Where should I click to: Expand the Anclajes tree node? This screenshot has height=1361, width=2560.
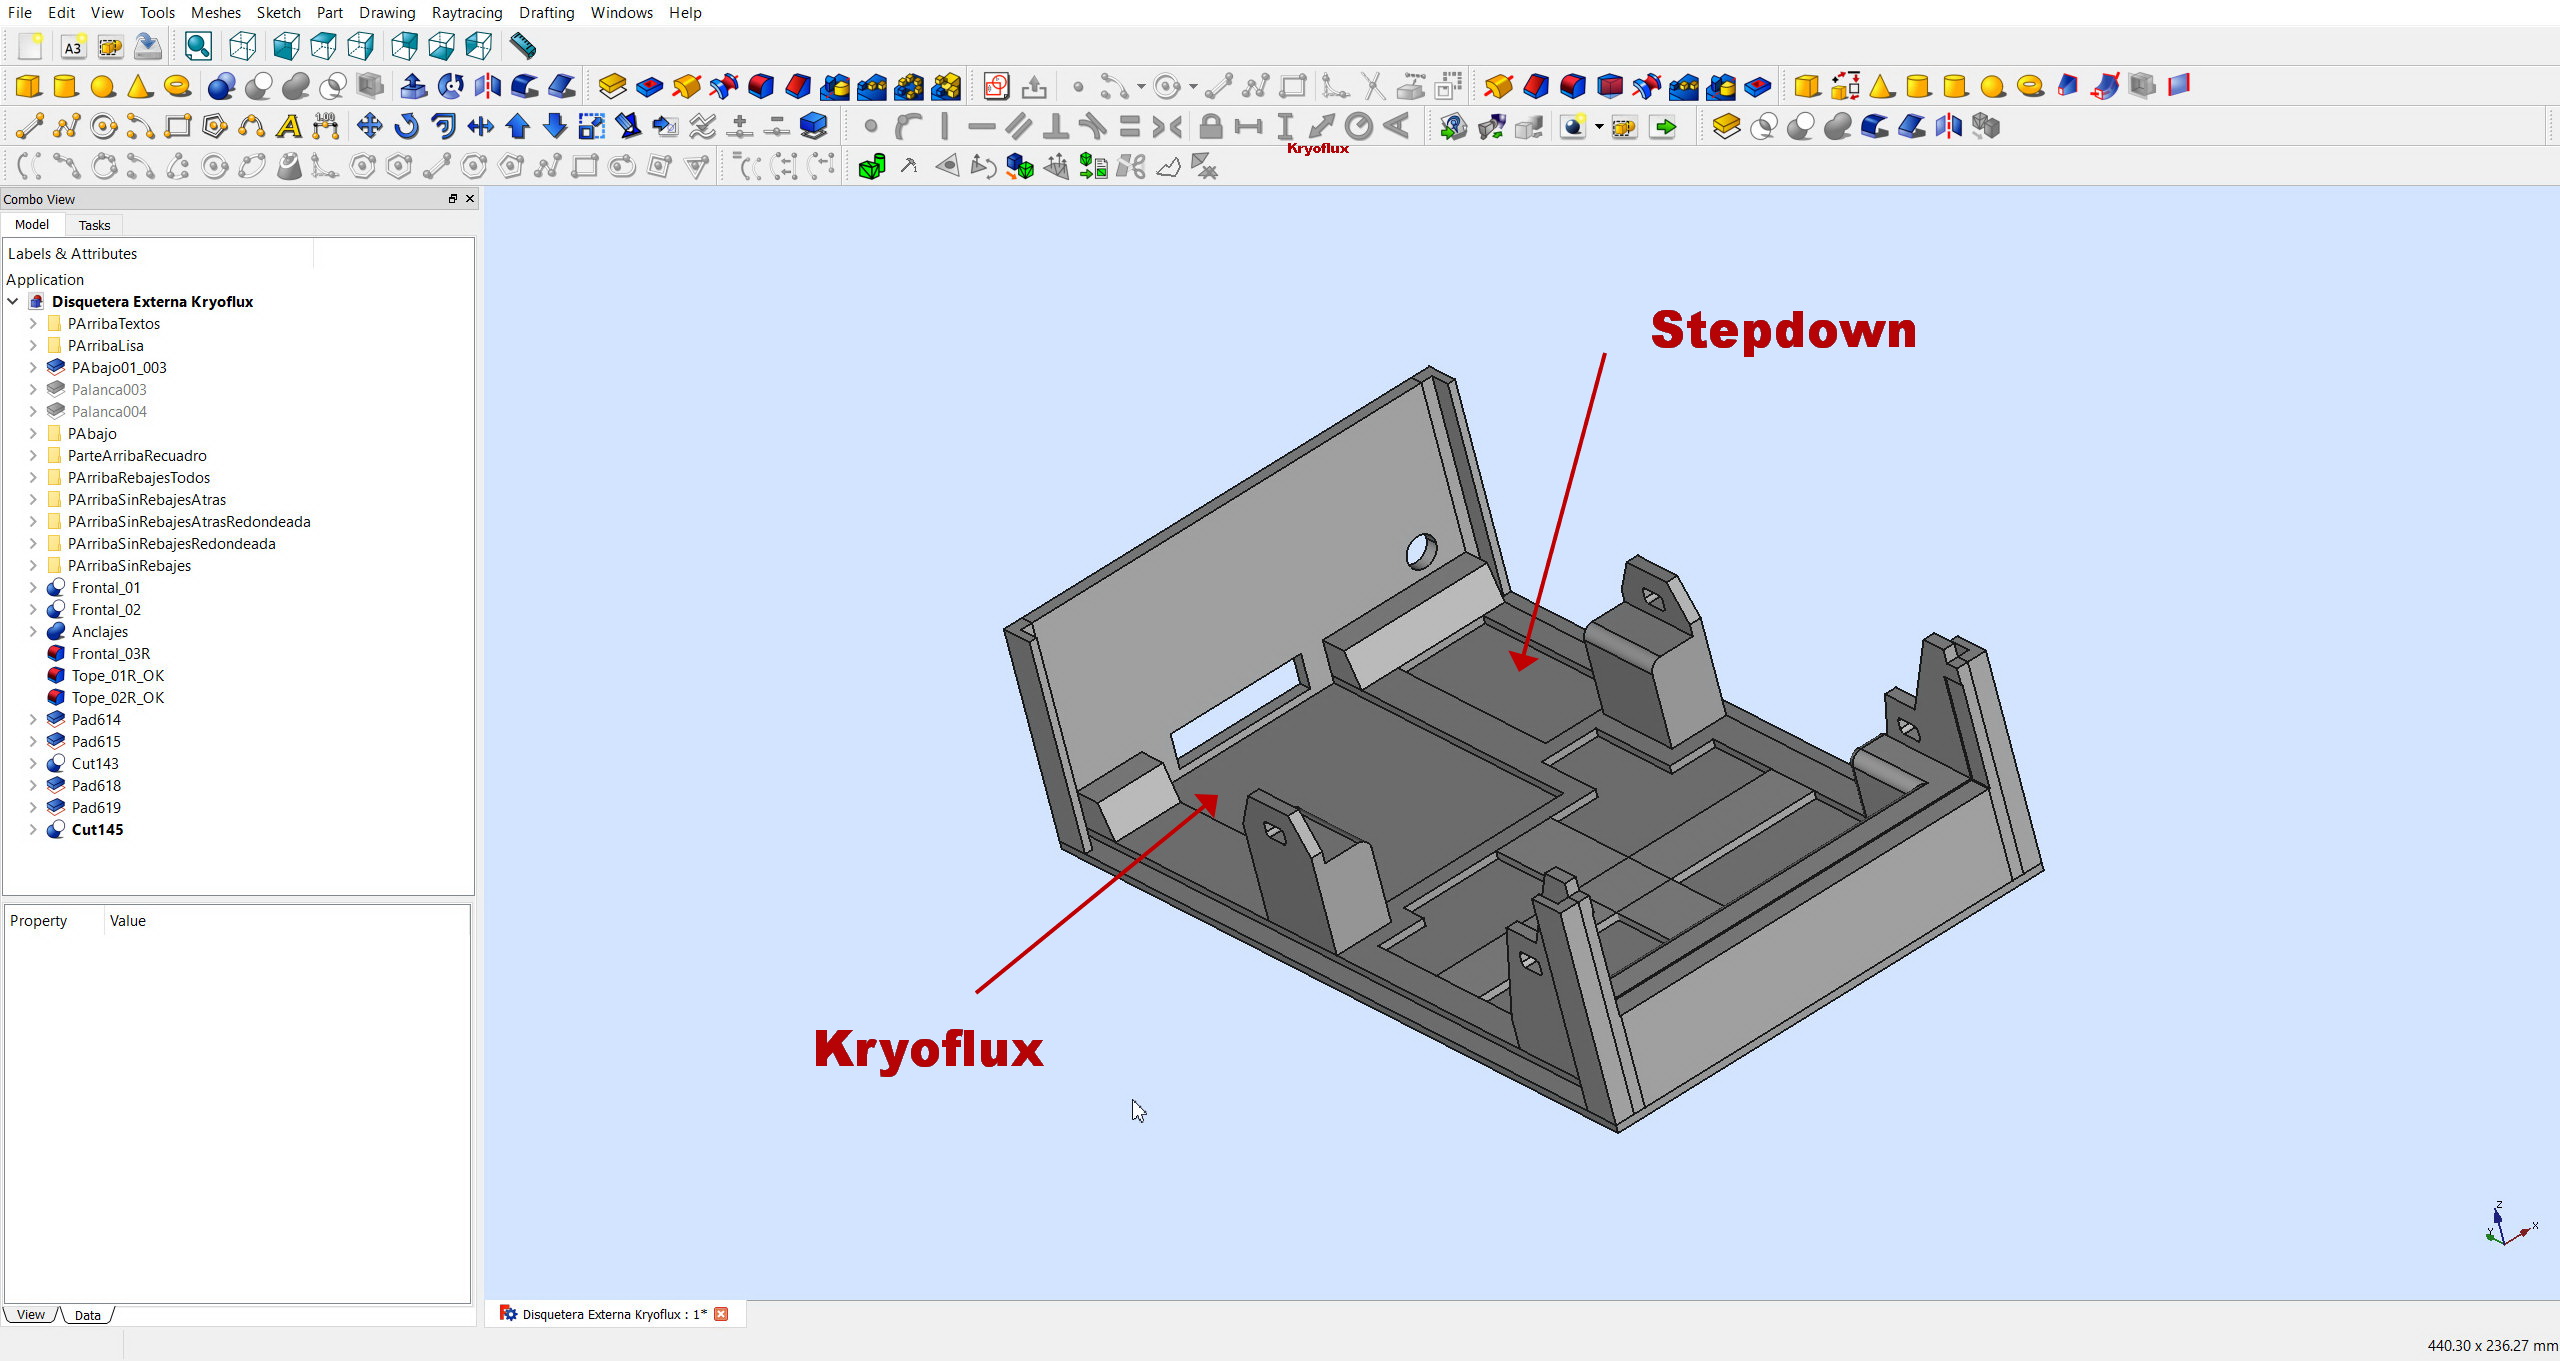33,632
